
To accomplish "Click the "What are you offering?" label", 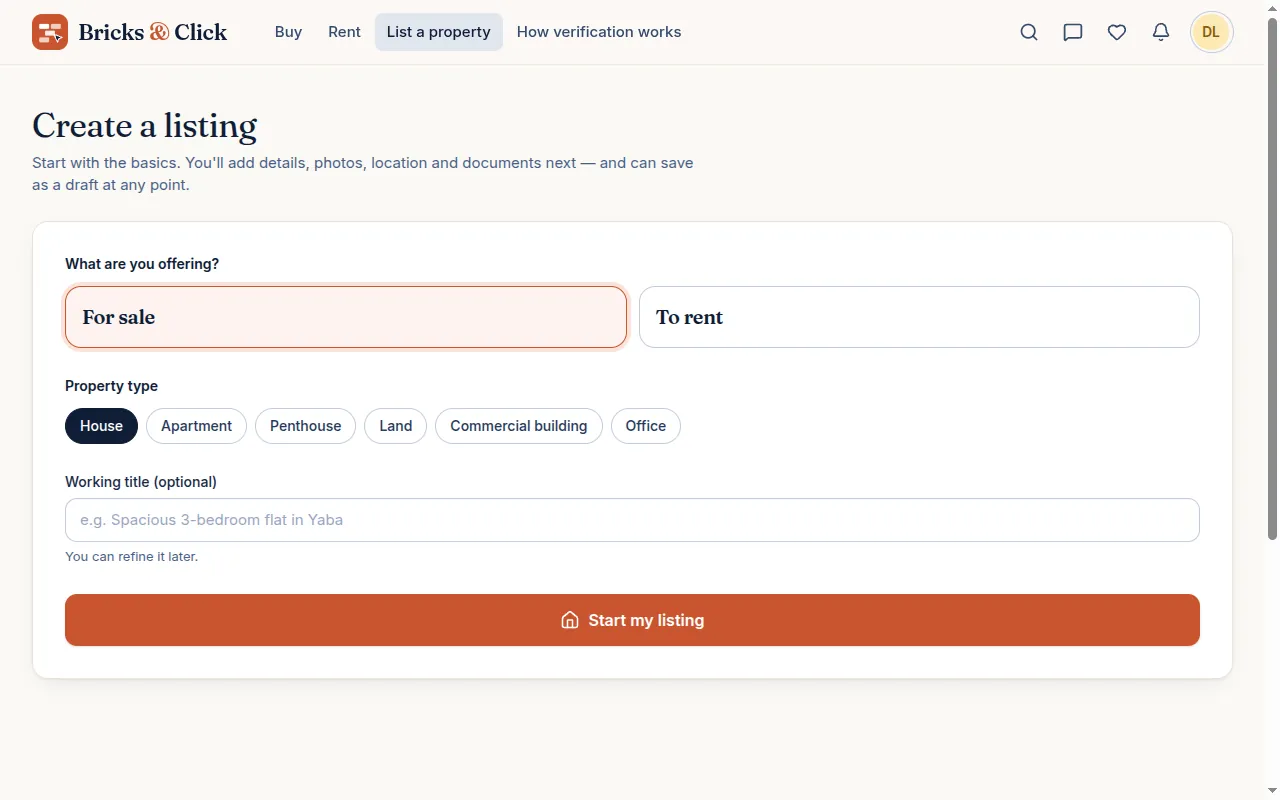I will (142, 264).
